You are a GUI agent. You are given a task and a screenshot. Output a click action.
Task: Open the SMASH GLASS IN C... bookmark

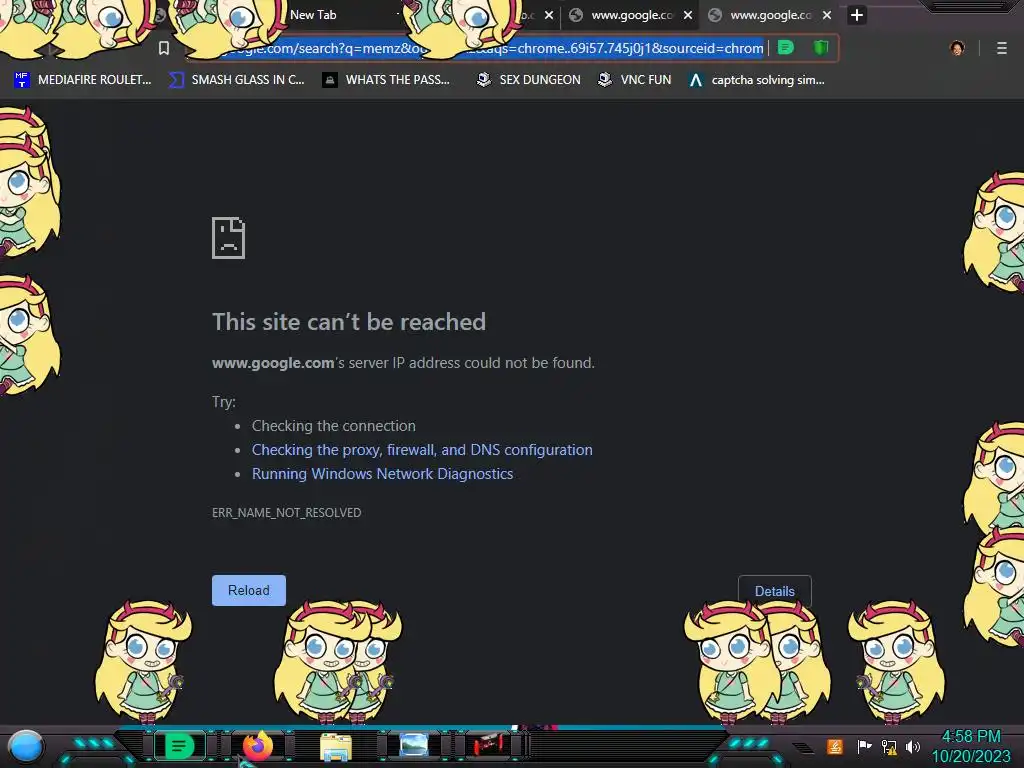click(237, 80)
